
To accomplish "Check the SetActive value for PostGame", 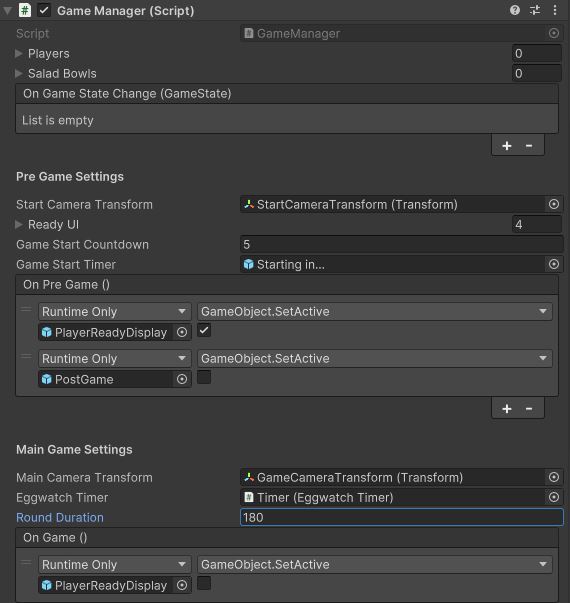I will (x=204, y=377).
